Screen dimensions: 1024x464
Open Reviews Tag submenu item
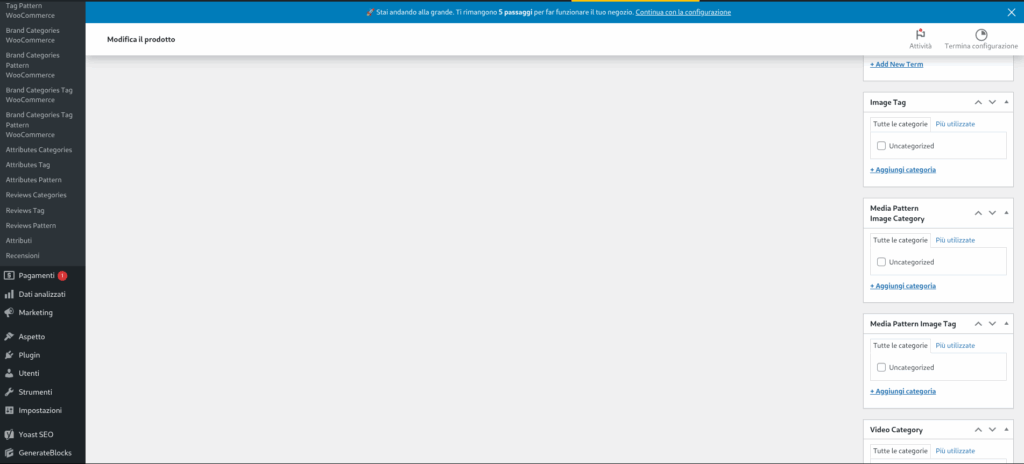coord(25,210)
